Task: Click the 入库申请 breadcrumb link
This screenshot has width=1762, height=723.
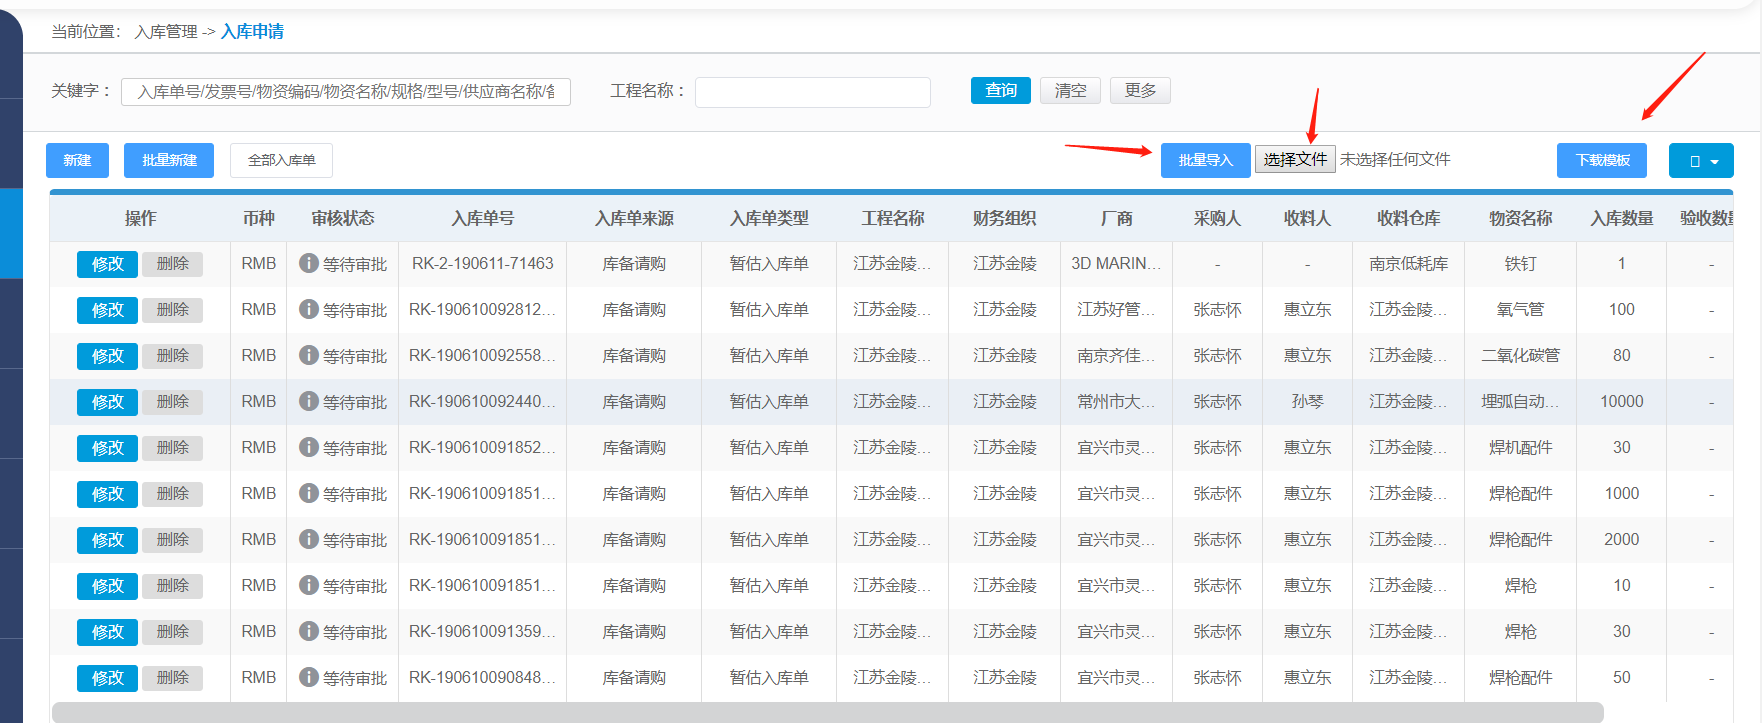Action: click(x=252, y=32)
